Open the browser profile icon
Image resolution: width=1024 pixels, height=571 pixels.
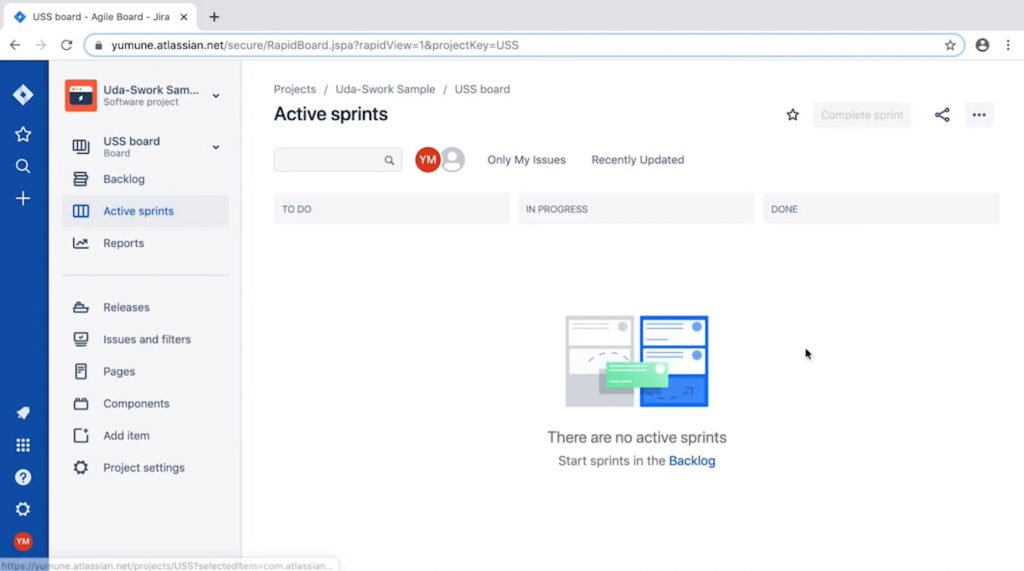(x=982, y=45)
